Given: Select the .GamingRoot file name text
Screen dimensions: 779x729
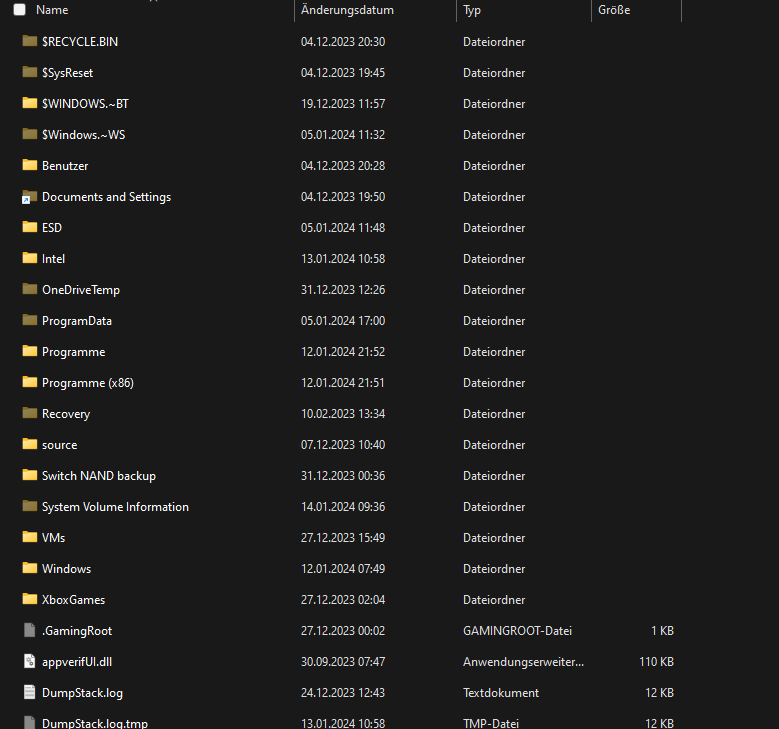Looking at the screenshot, I should tap(77, 631).
